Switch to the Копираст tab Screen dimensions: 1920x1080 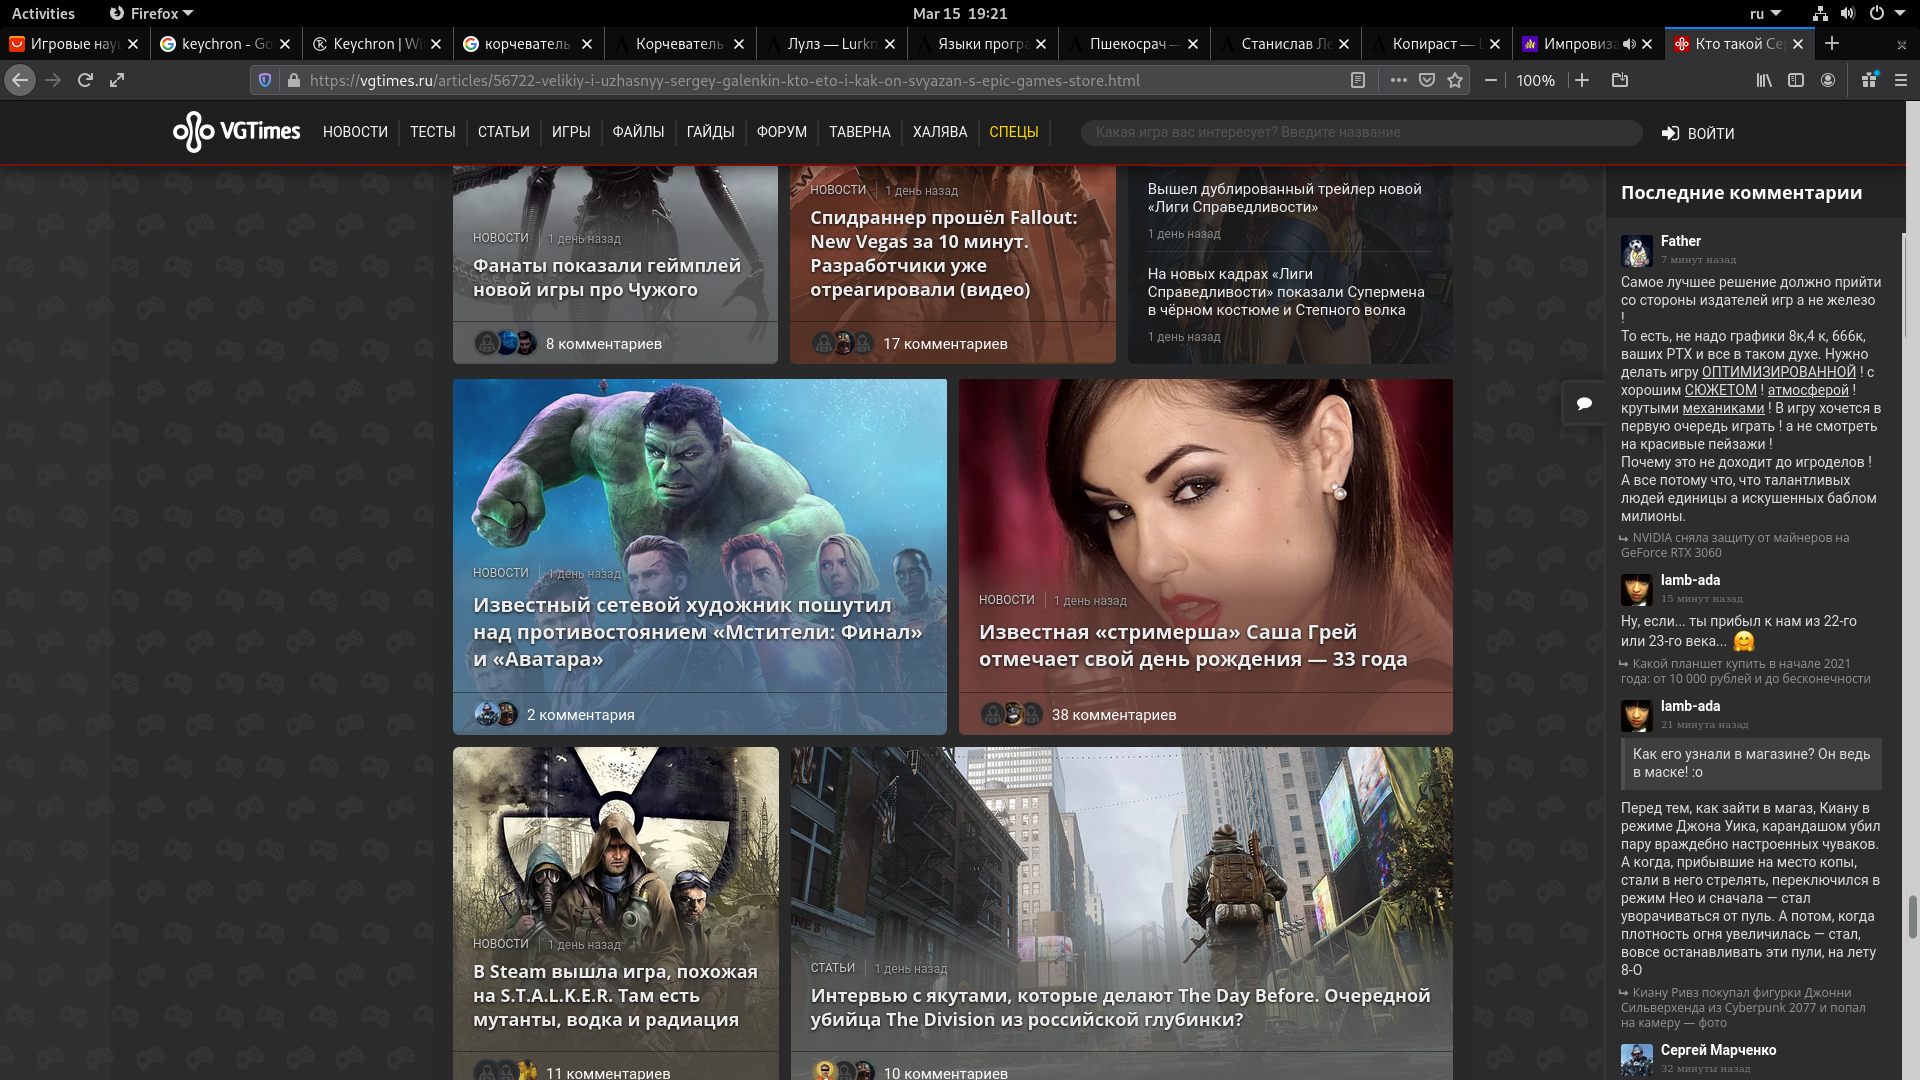(1437, 44)
